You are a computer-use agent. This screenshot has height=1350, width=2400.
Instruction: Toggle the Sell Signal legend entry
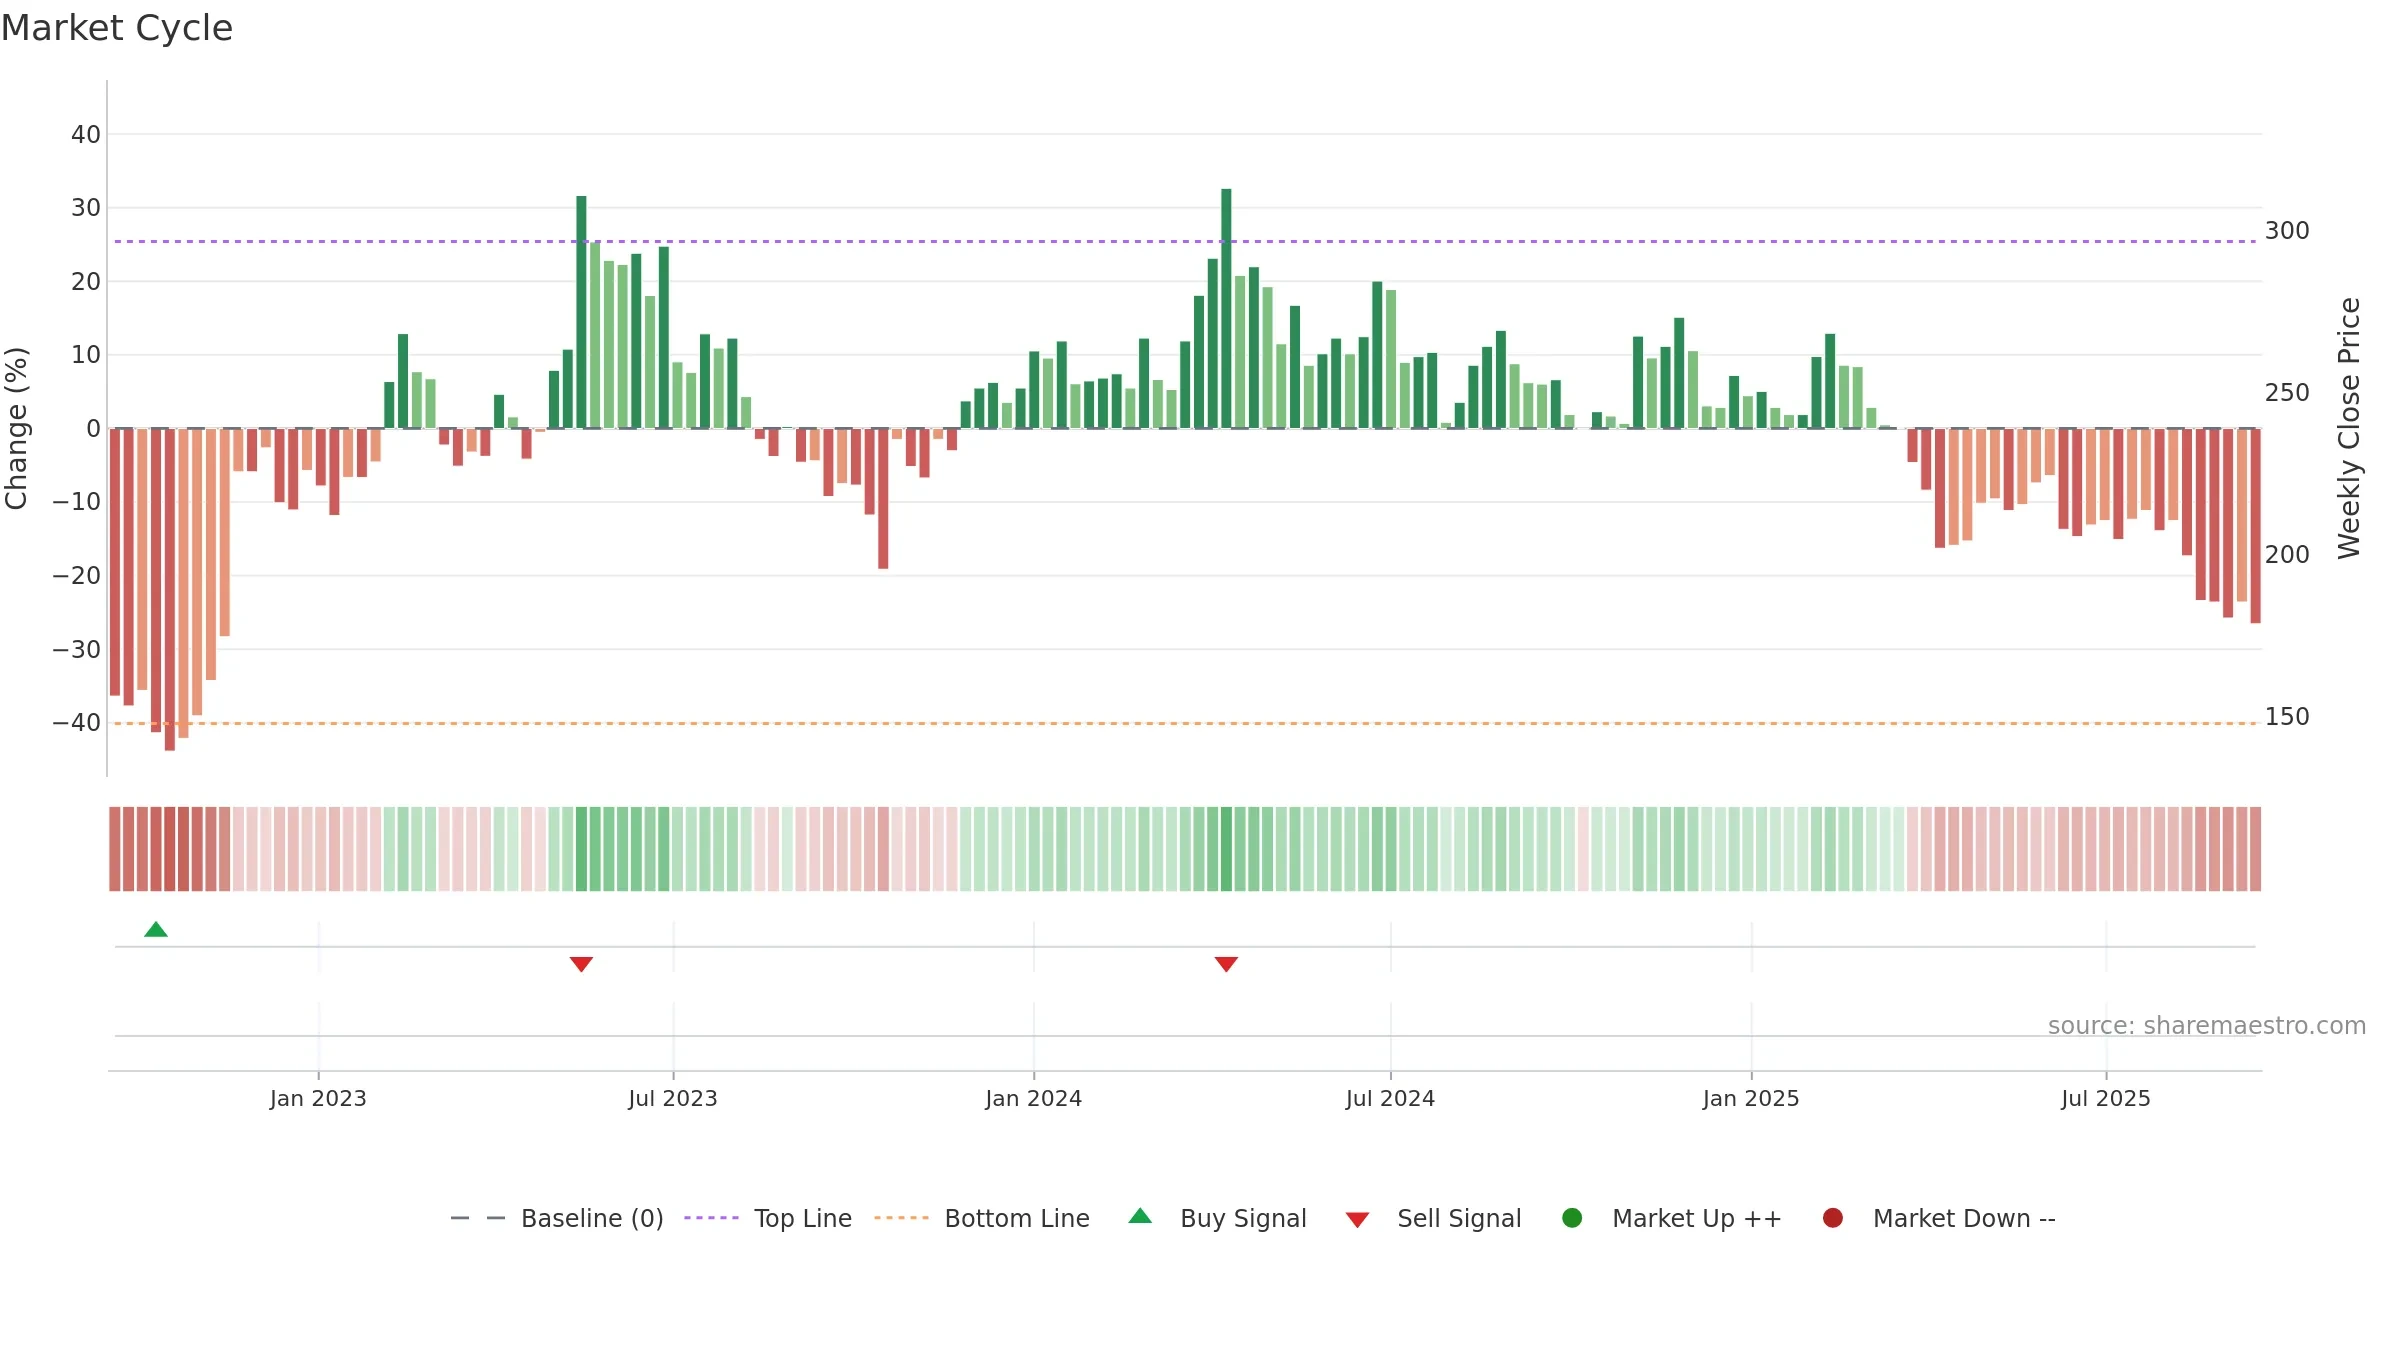point(1433,1218)
